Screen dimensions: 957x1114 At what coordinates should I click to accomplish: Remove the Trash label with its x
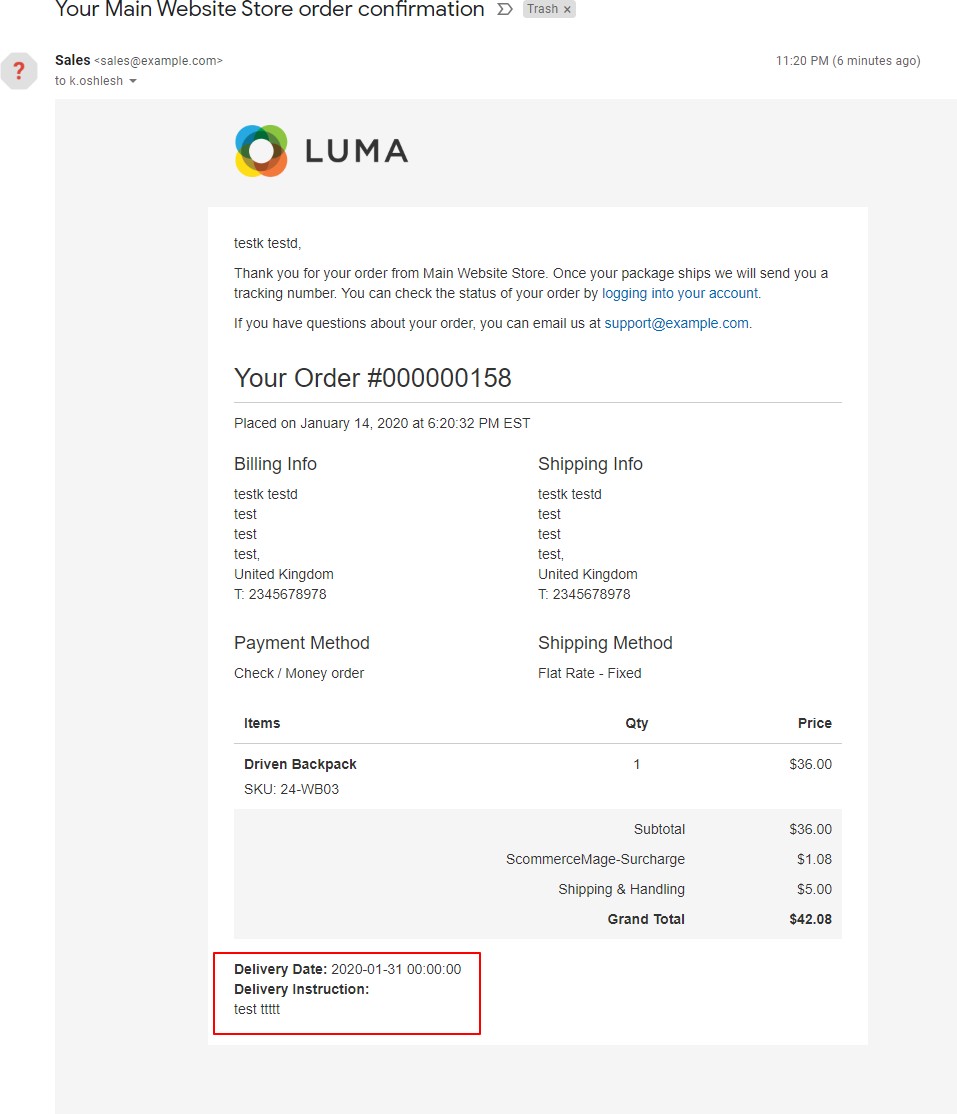[568, 9]
